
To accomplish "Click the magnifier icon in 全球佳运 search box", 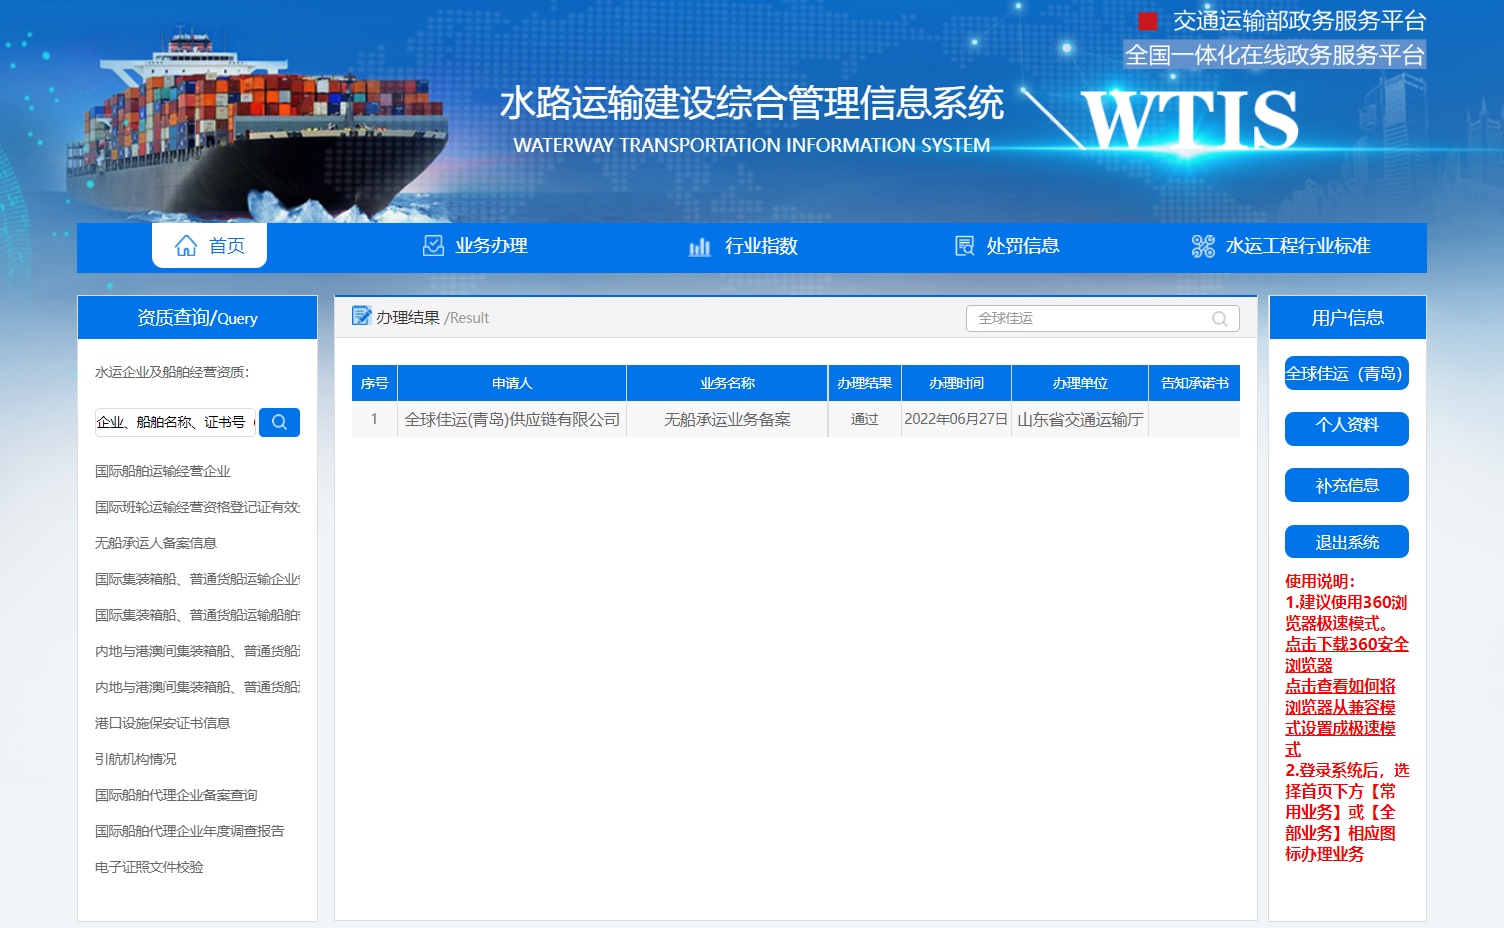I will [1219, 319].
